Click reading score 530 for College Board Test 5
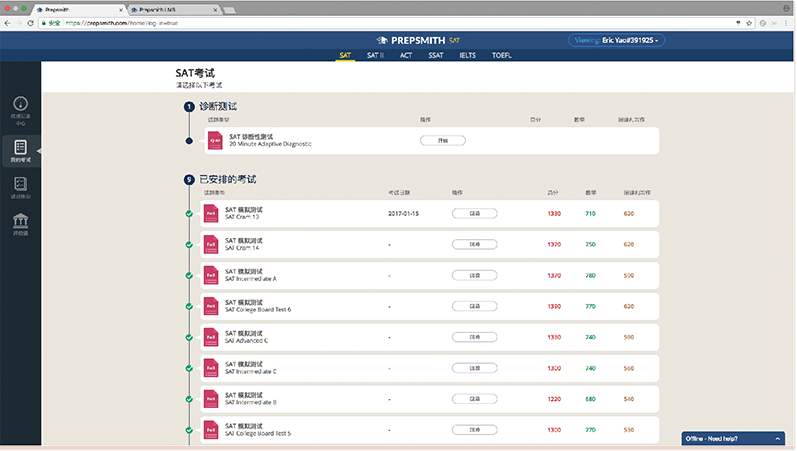Viewport: 797px width, 451px height. pyautogui.click(x=629, y=430)
